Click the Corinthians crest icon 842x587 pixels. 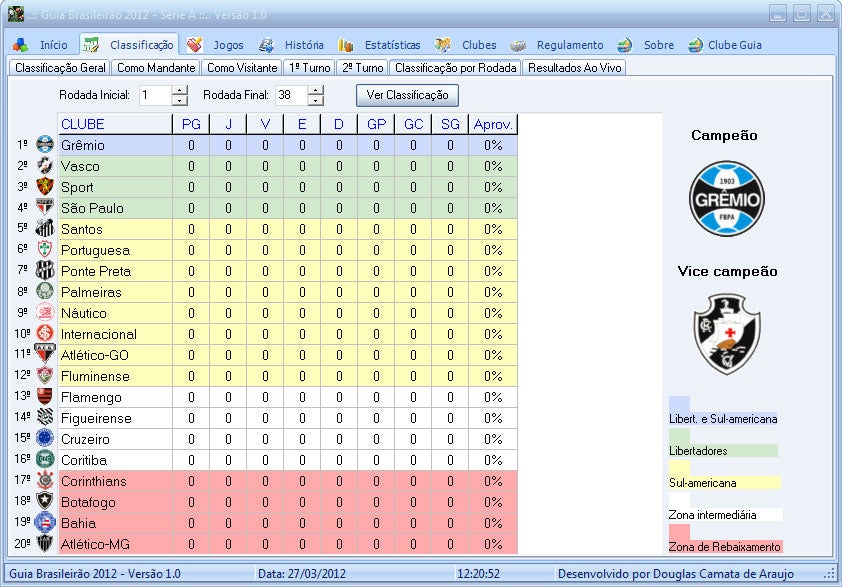[45, 480]
